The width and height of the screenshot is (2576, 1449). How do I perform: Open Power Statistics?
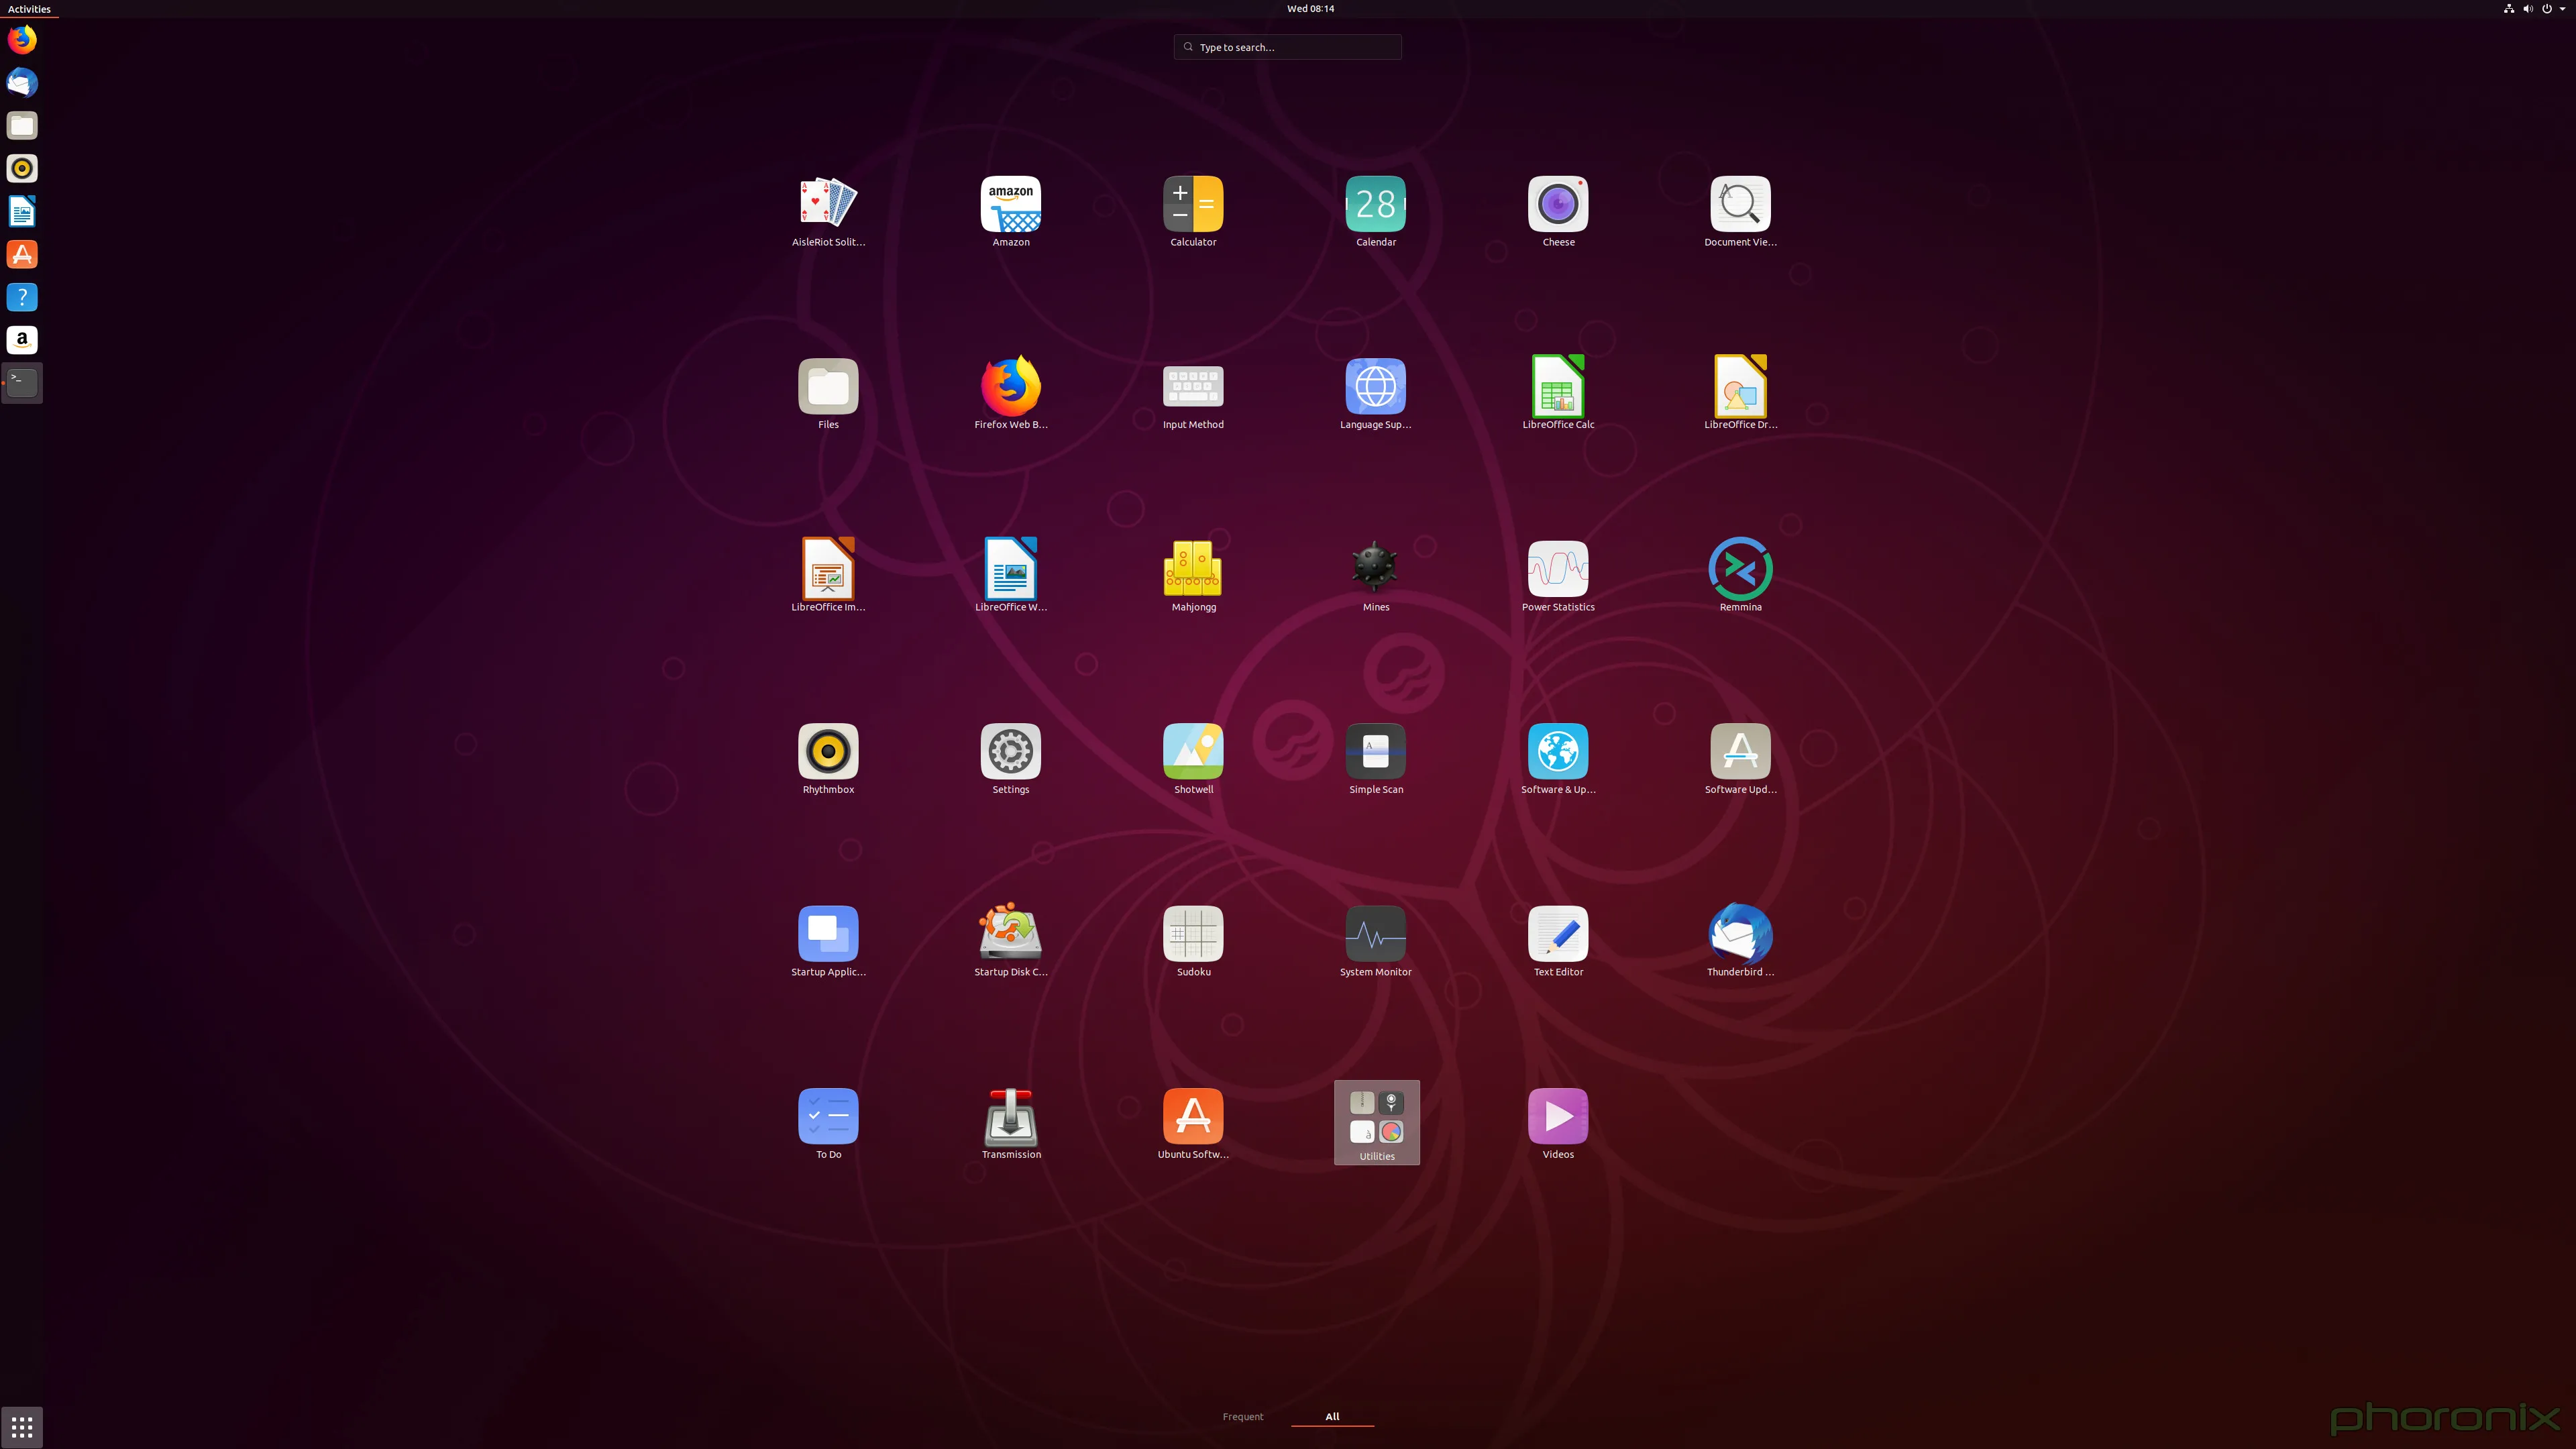tap(1558, 577)
